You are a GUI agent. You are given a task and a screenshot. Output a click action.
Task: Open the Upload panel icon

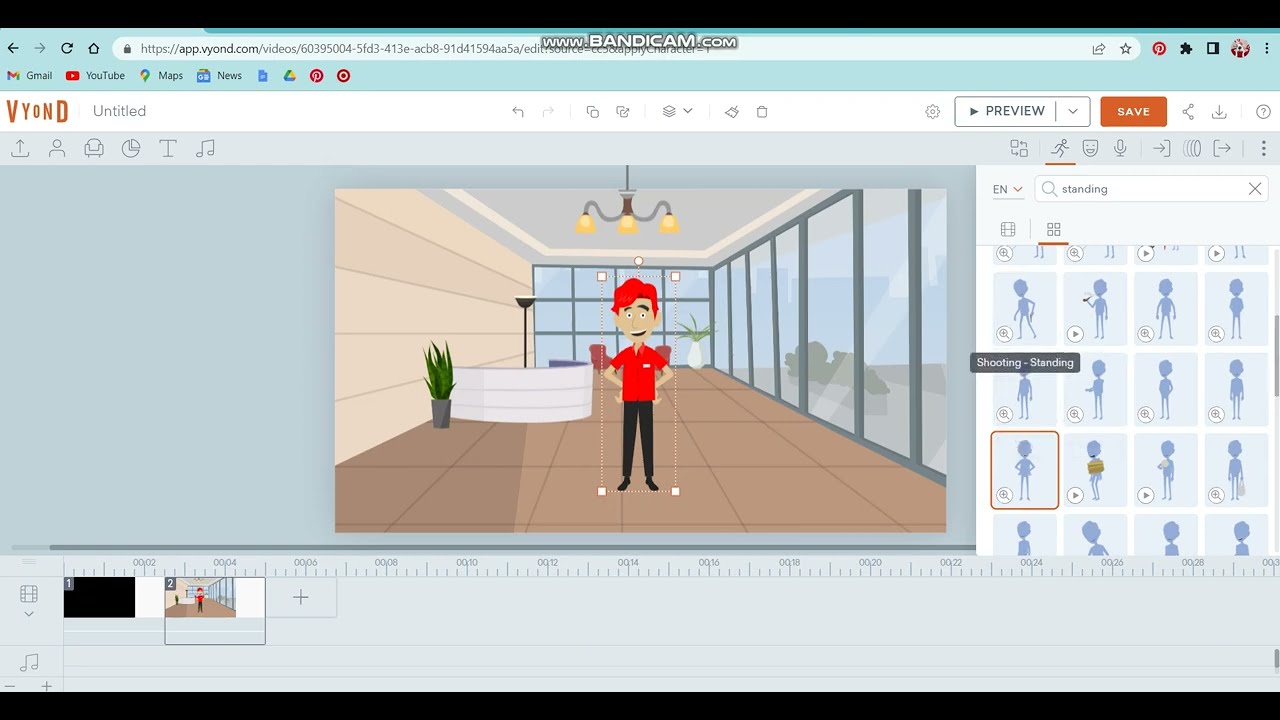pos(20,149)
